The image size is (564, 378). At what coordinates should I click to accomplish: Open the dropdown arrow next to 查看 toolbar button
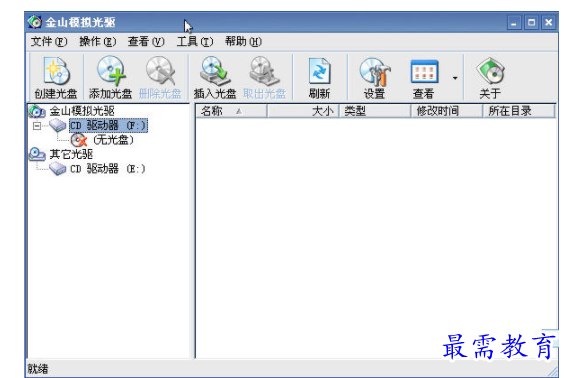455,78
